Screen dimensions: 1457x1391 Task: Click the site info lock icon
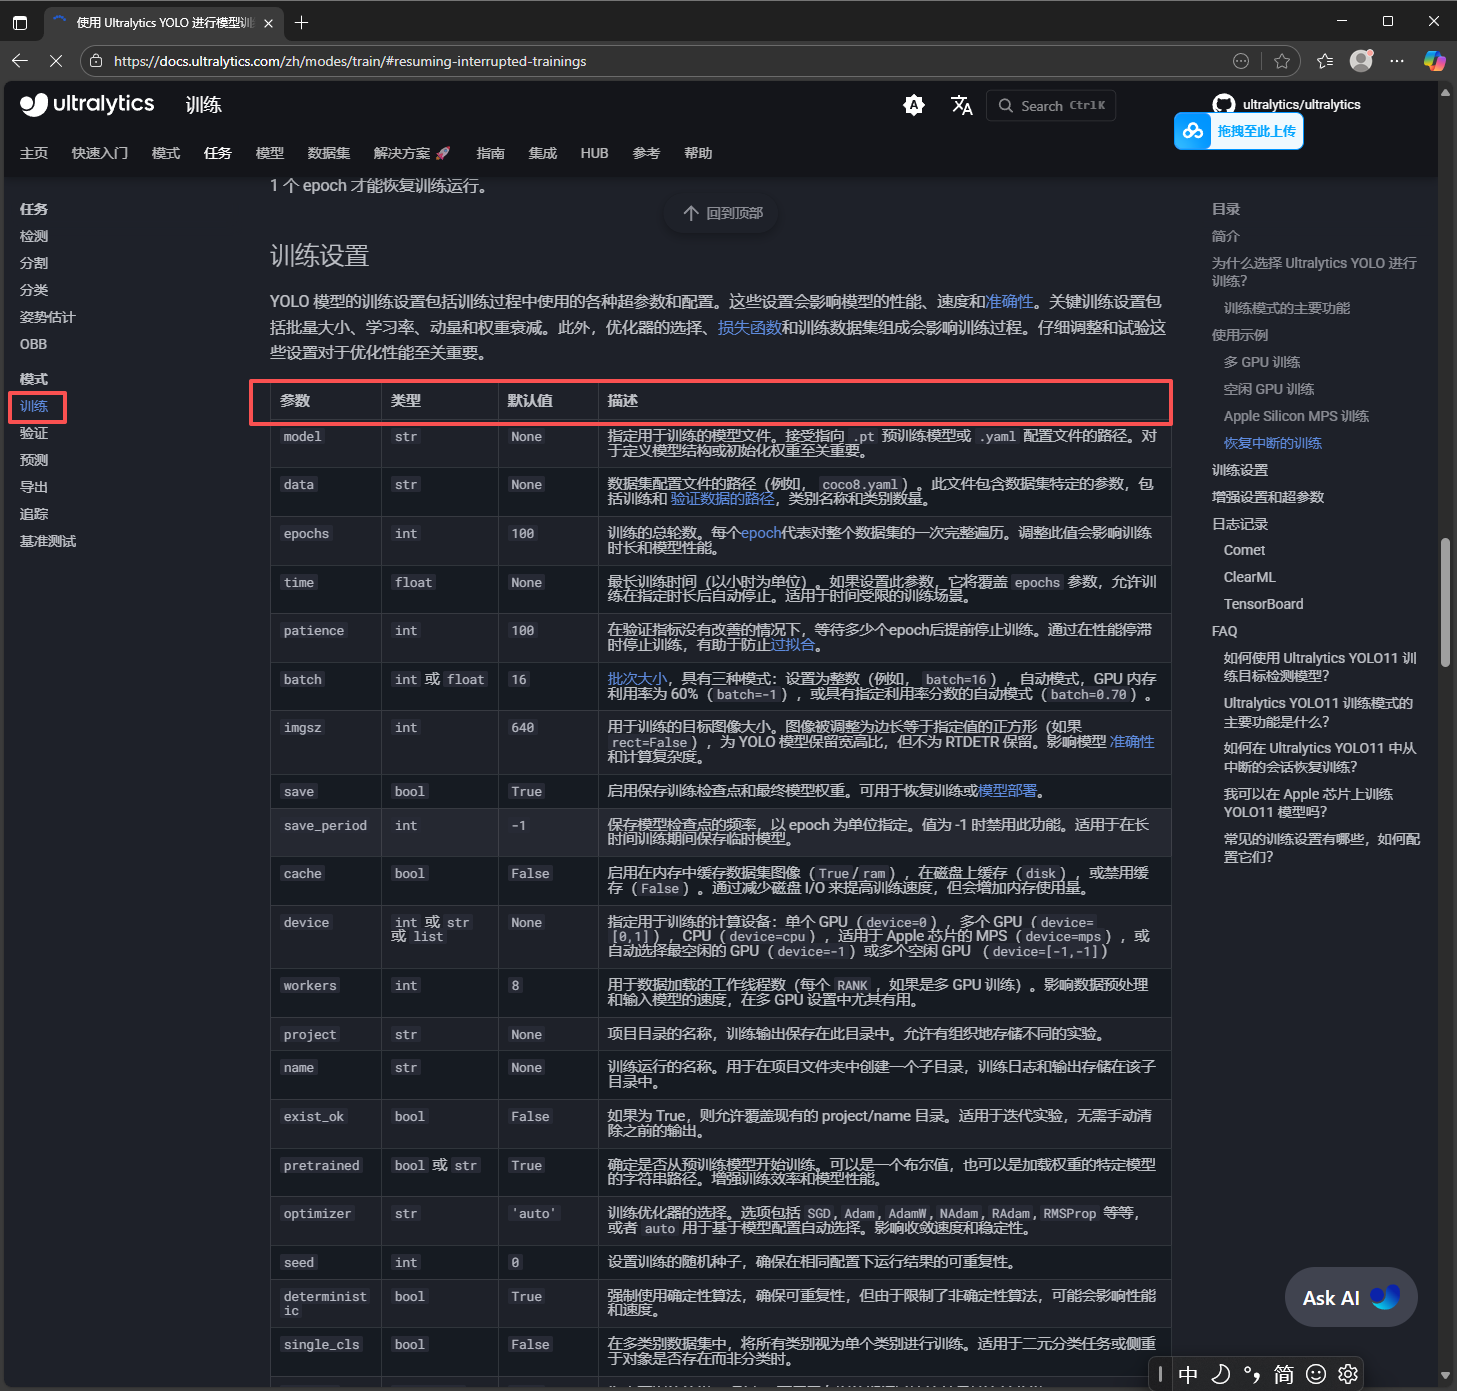pos(96,61)
